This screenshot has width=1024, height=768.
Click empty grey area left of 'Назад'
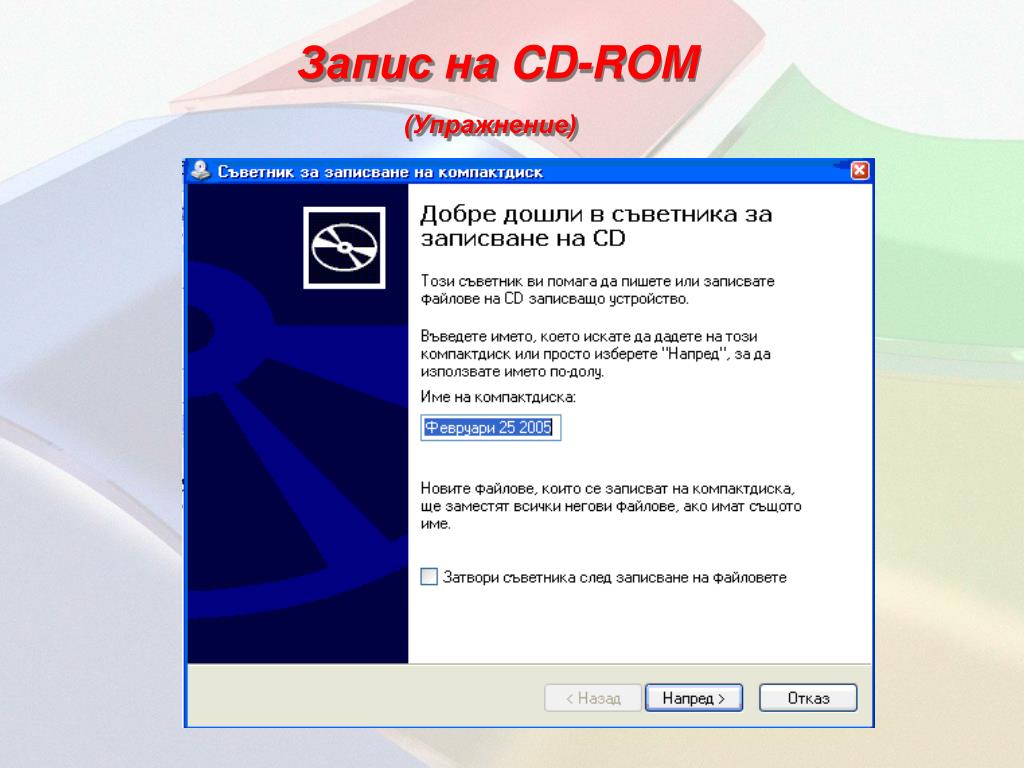point(366,697)
